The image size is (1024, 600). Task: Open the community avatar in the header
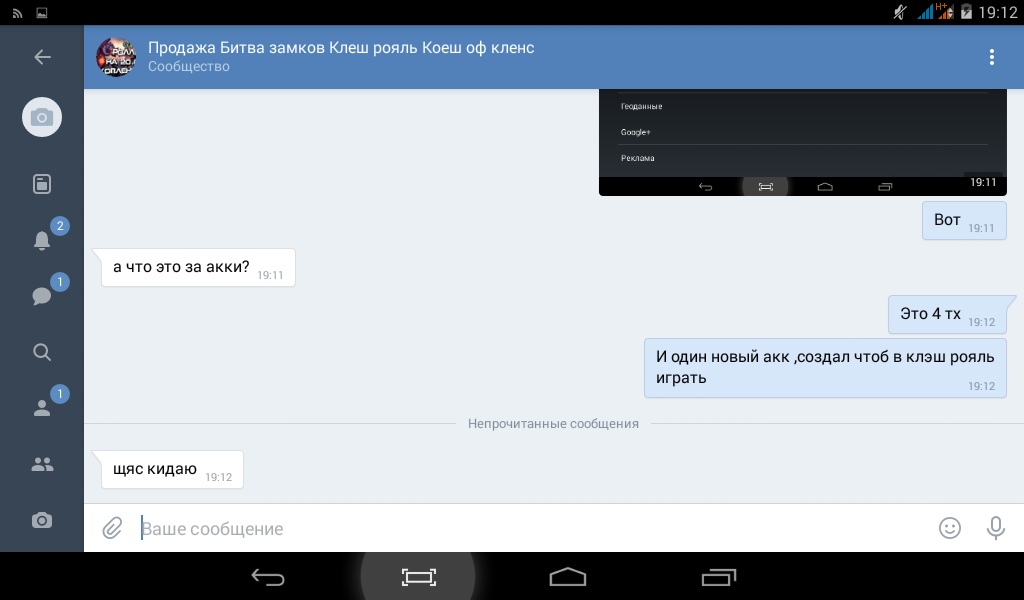[116, 57]
